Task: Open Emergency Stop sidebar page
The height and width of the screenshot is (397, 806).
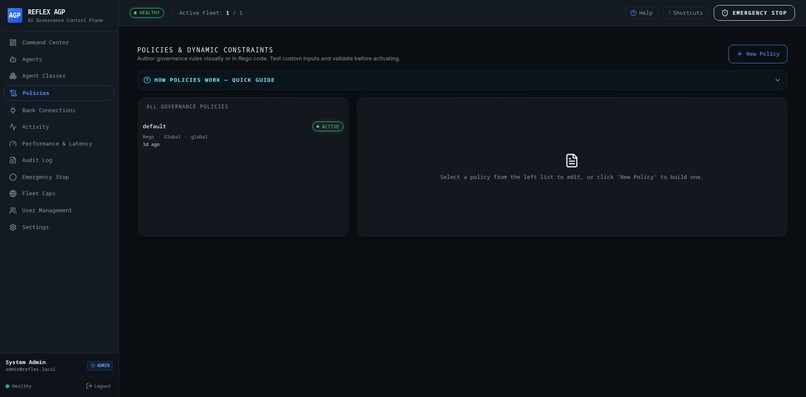Action: click(59, 177)
